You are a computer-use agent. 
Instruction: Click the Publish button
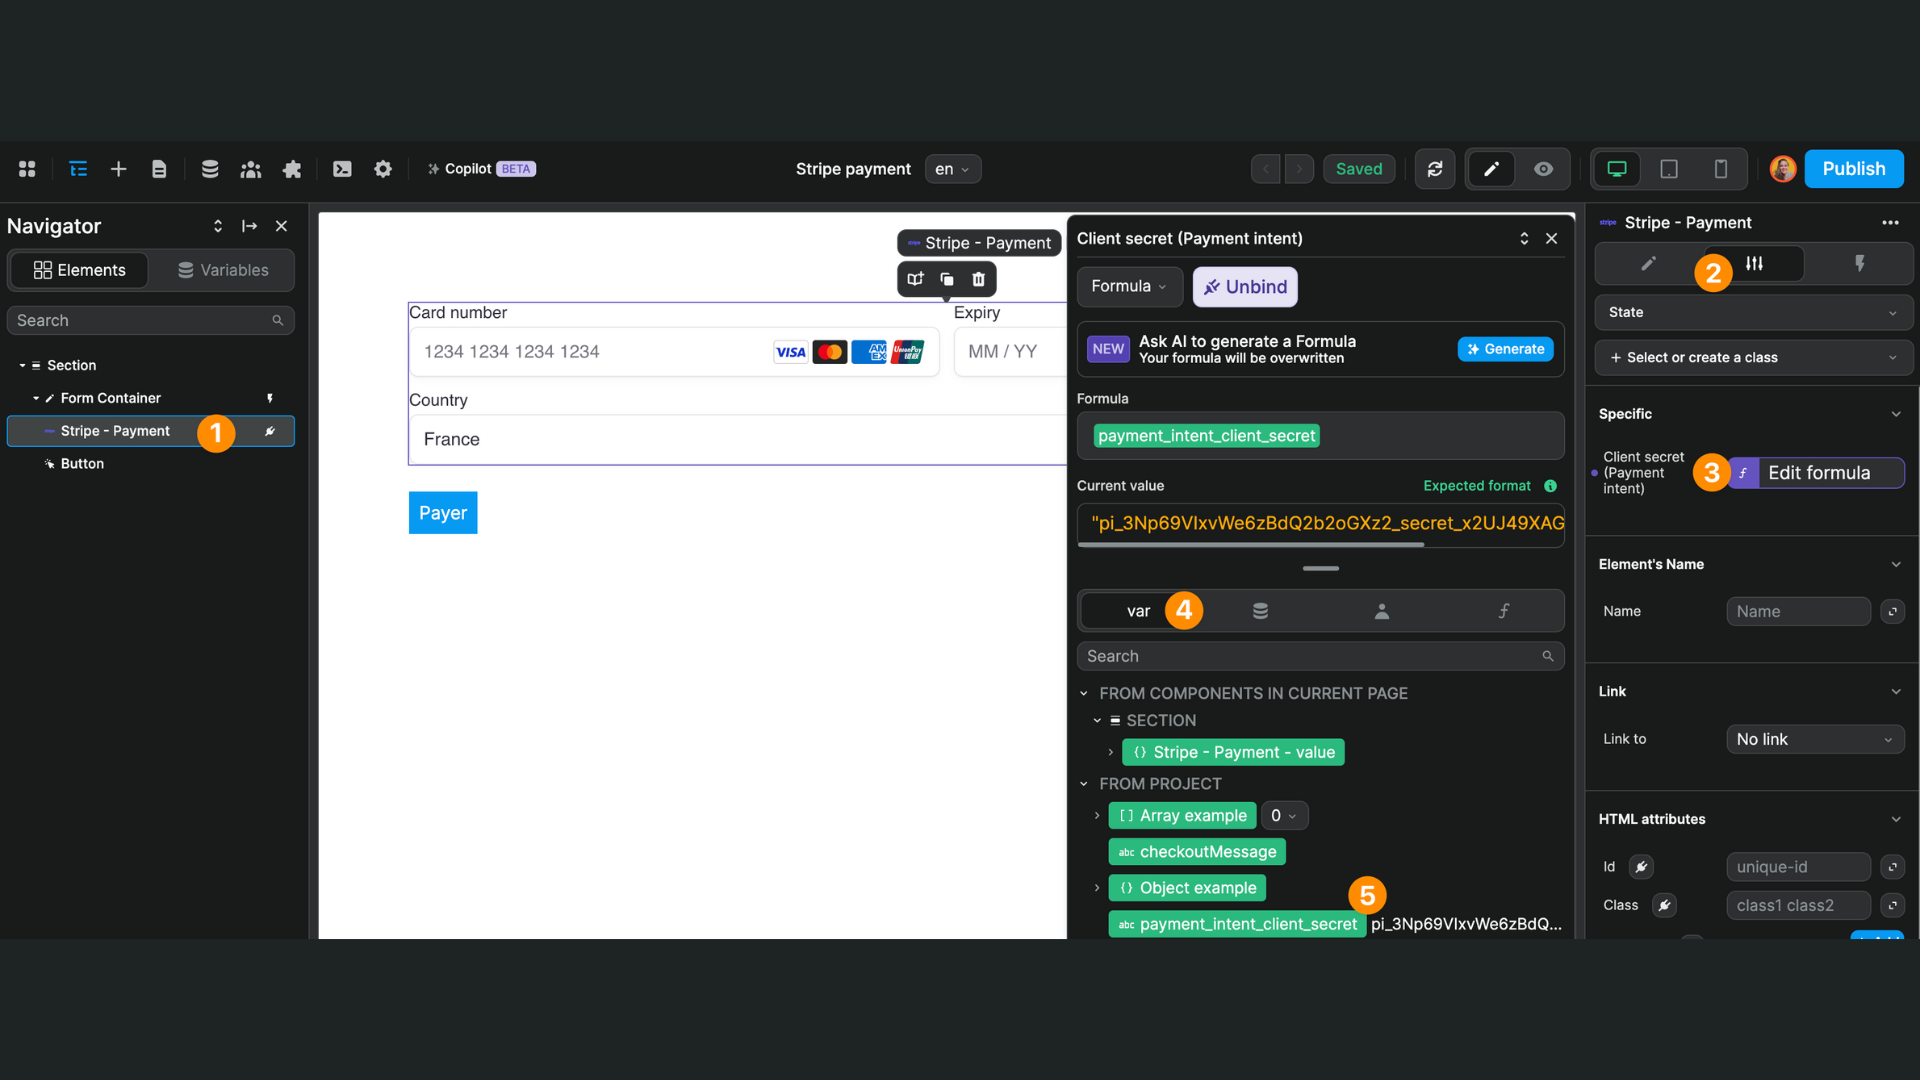[x=1853, y=169]
